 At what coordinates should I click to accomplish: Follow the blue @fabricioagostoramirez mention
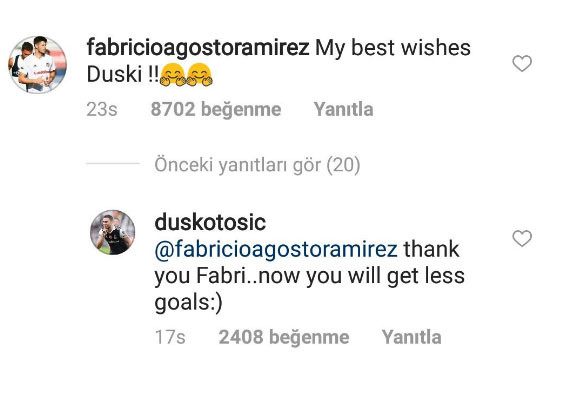(276, 250)
